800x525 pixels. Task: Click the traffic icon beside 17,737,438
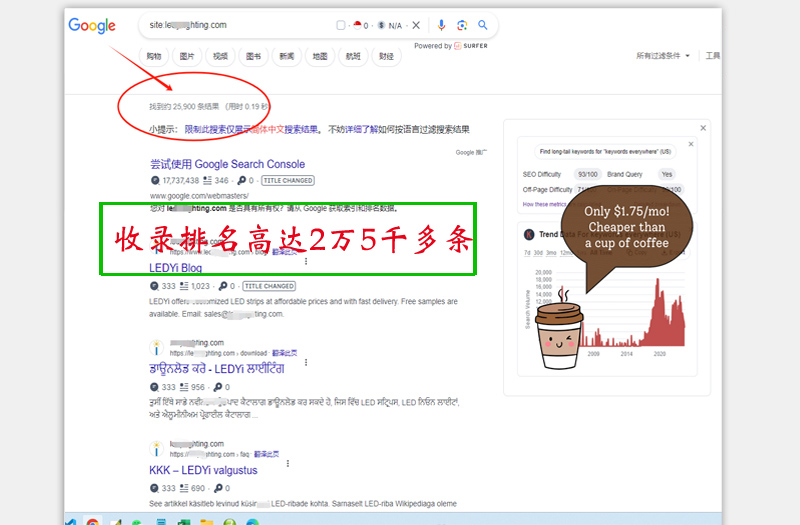(x=155, y=180)
